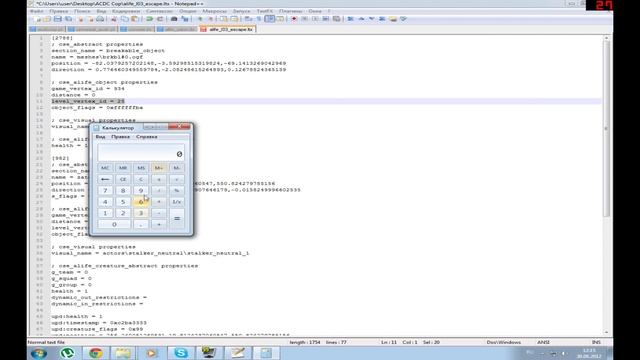Click 'length : 1754' in status bar
The image size is (640, 360).
(304, 342)
